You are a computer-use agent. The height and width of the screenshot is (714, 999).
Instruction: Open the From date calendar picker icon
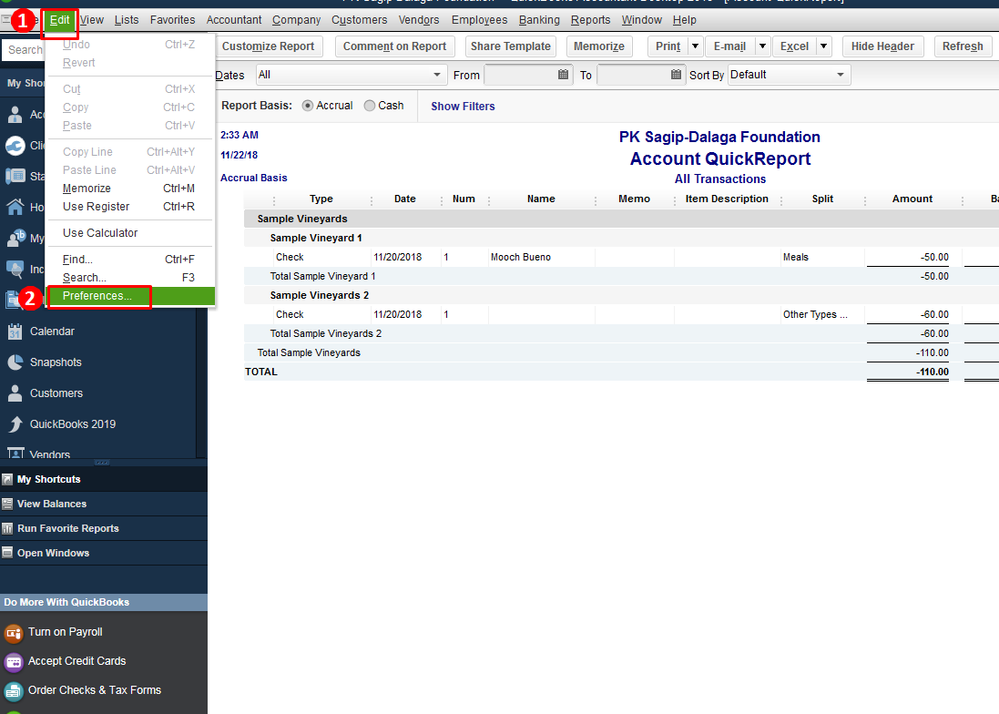pos(563,75)
